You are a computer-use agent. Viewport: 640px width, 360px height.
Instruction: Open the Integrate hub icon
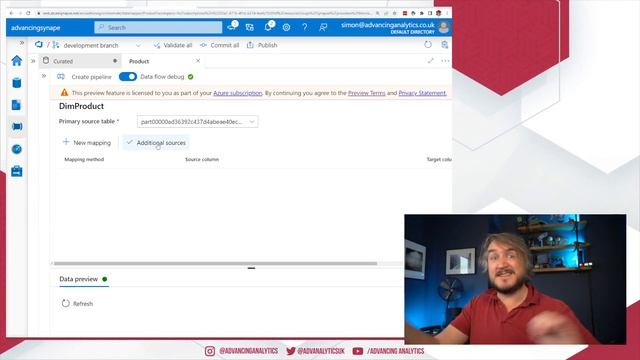(x=17, y=127)
